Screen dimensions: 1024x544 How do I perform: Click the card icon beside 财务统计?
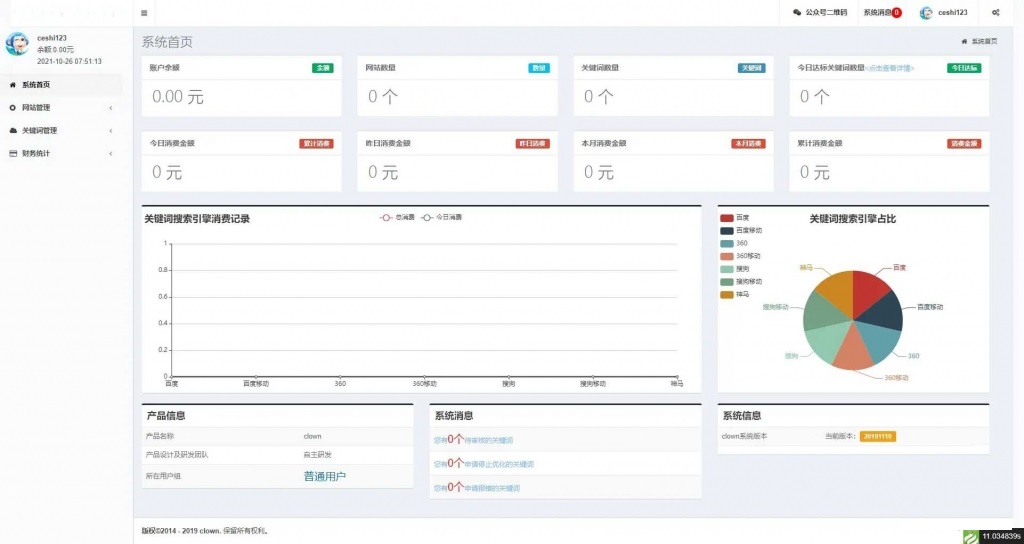(x=12, y=153)
